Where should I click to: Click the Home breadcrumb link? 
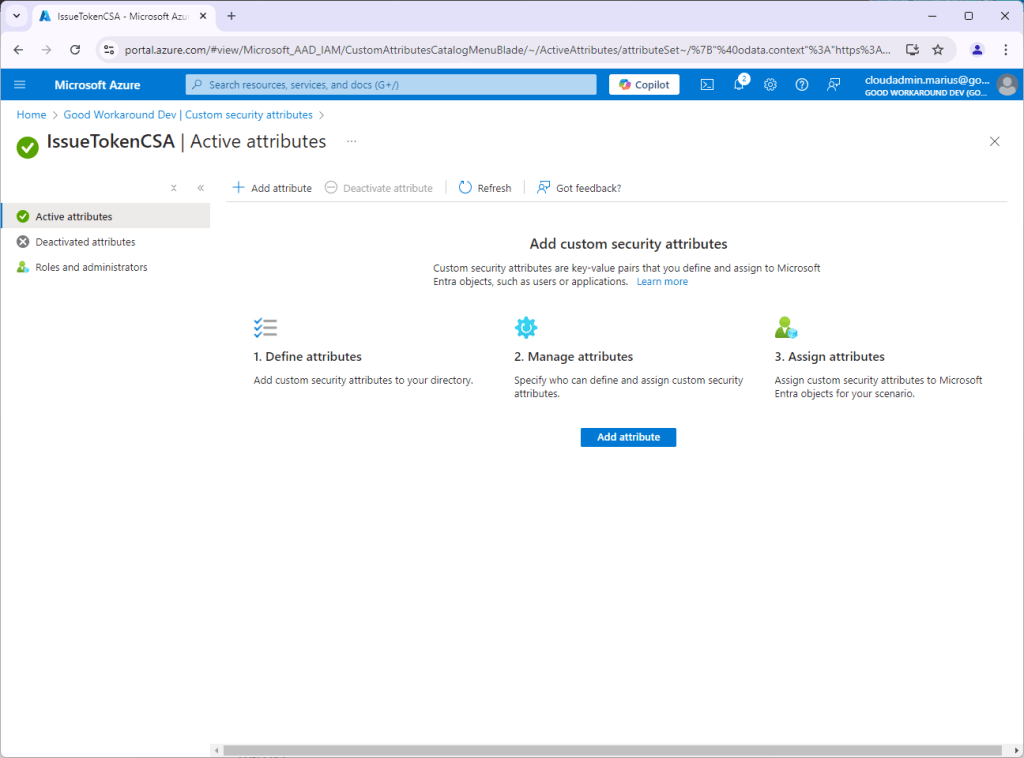pos(31,115)
